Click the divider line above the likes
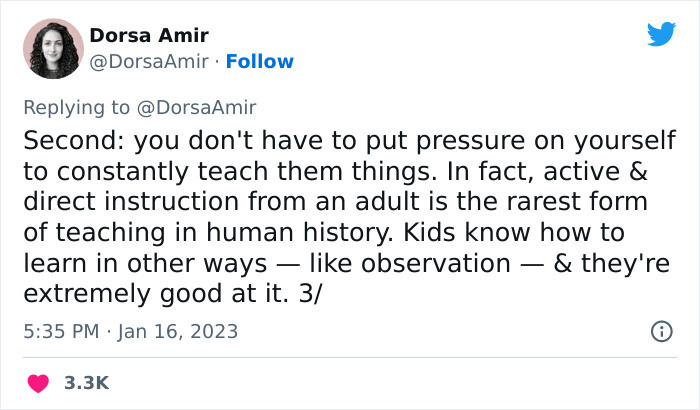 350,357
